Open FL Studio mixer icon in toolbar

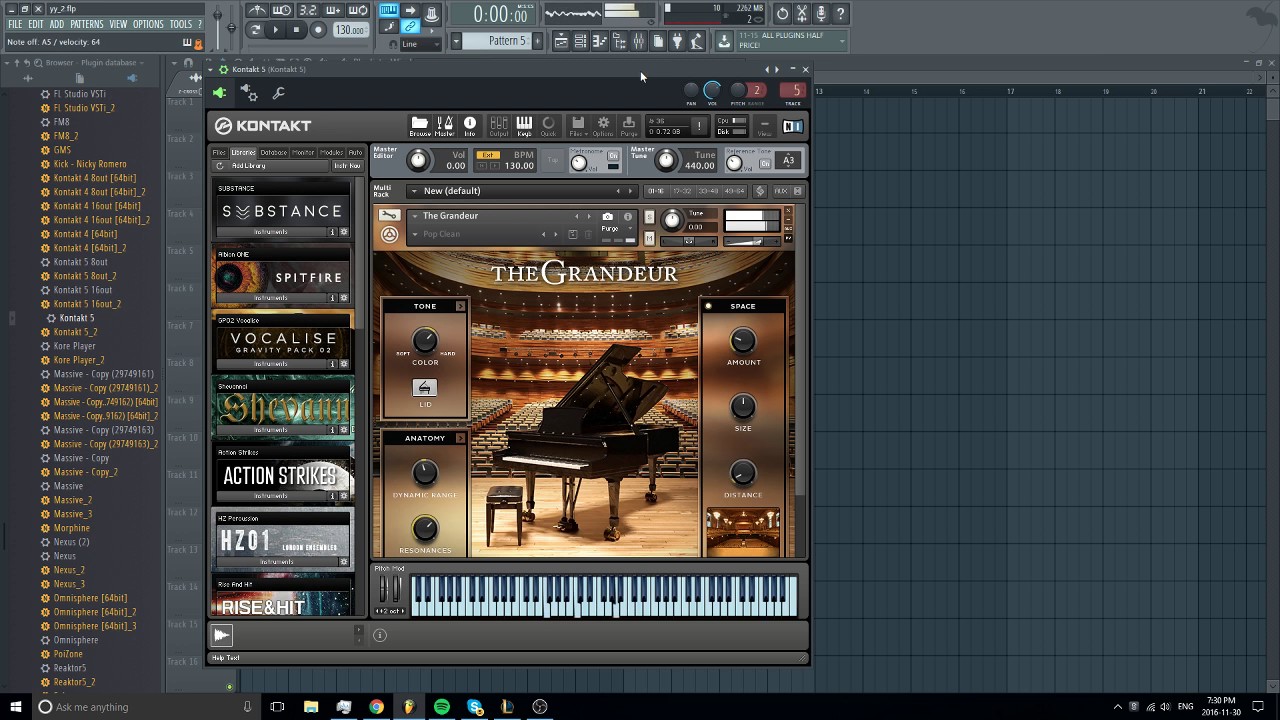(x=638, y=41)
